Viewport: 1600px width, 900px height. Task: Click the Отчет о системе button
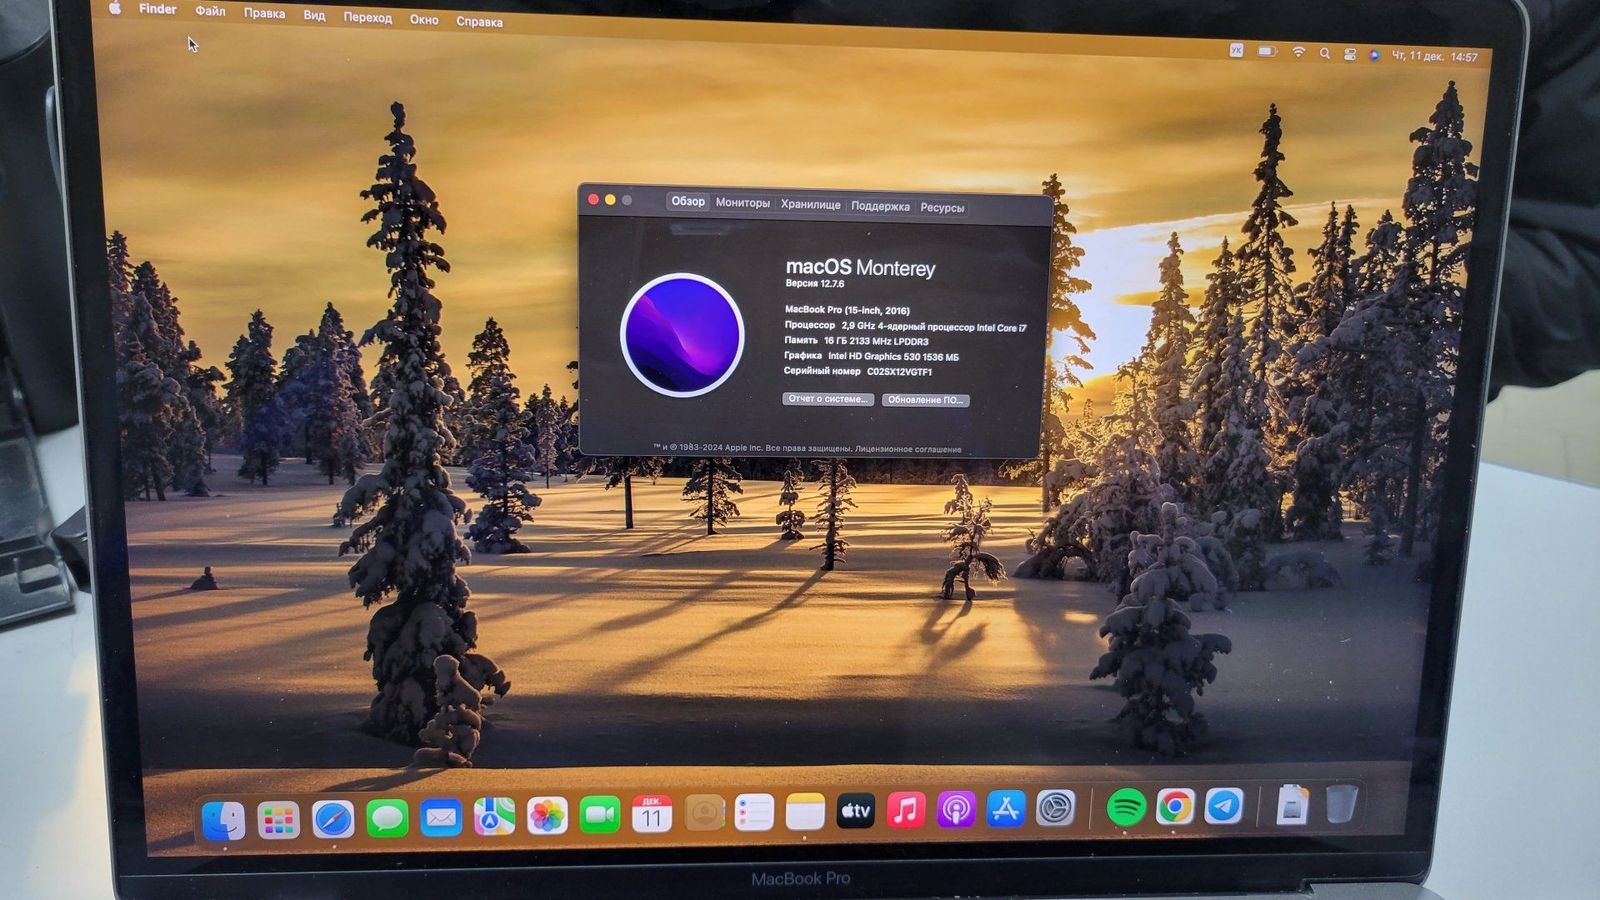pos(827,399)
